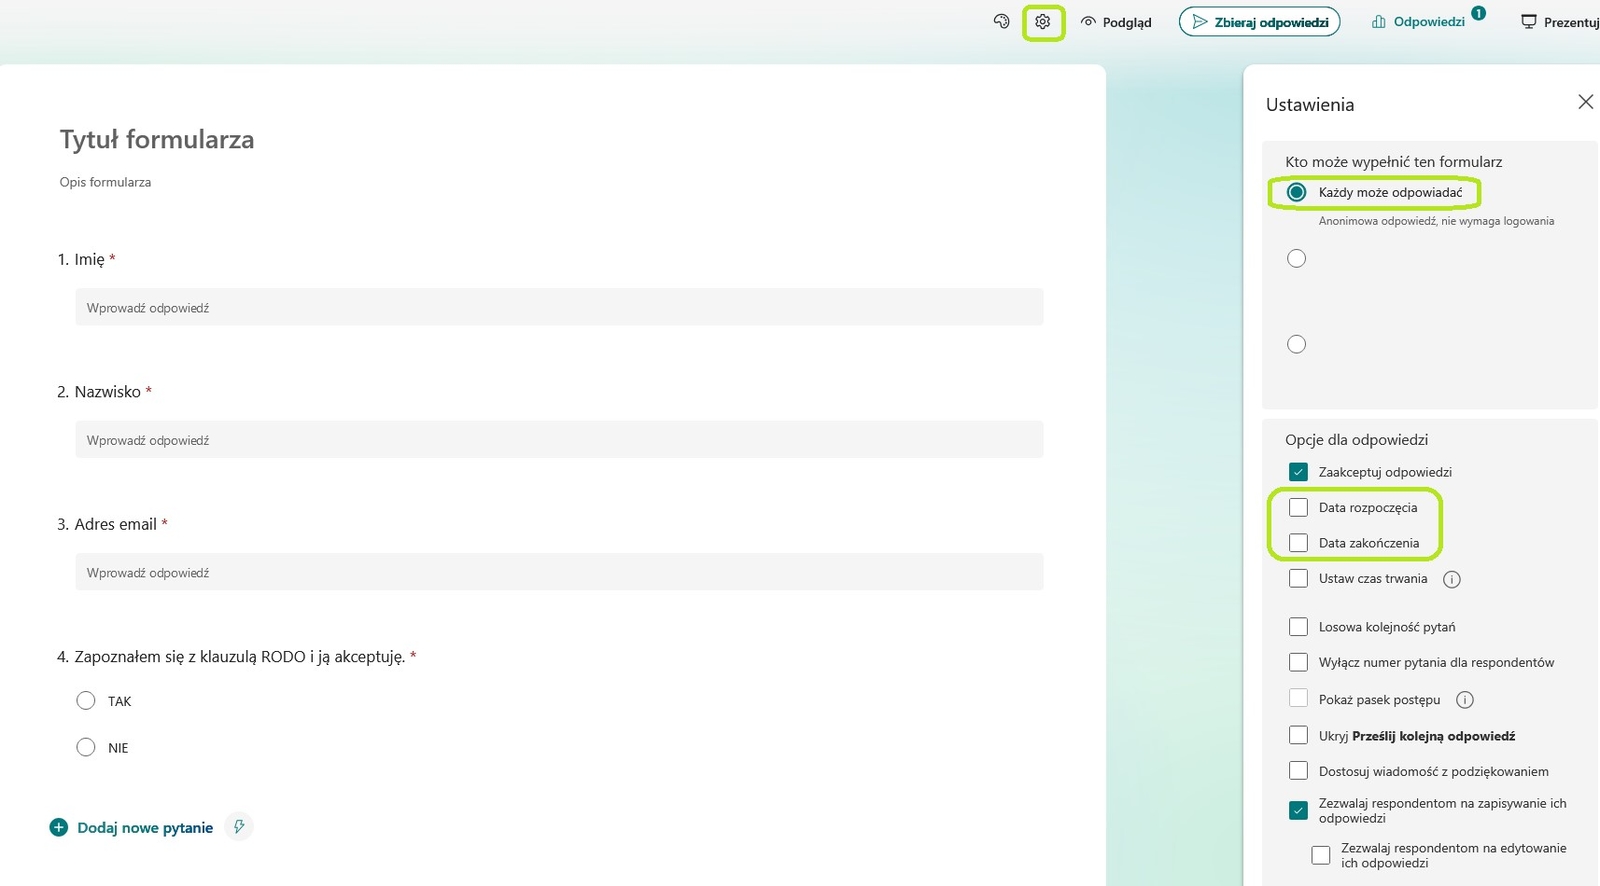Screen dimensions: 1600x886
Task: Select the NIE radio option
Action: point(86,747)
